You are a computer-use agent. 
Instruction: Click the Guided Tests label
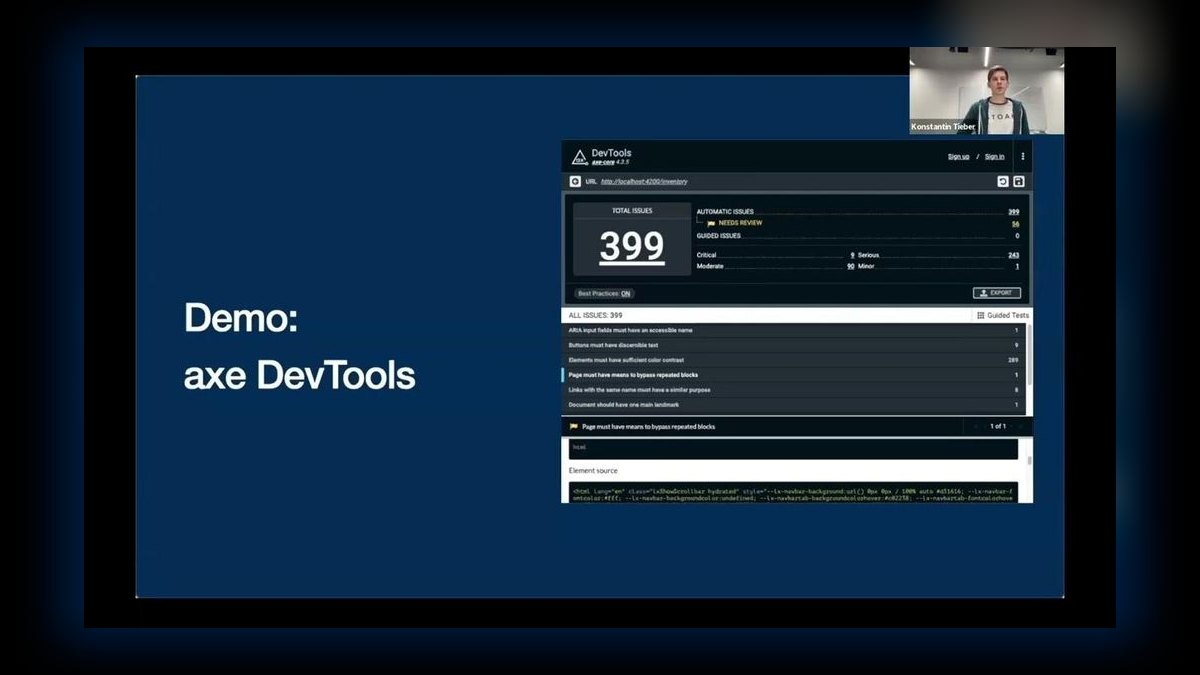[x=1008, y=315]
